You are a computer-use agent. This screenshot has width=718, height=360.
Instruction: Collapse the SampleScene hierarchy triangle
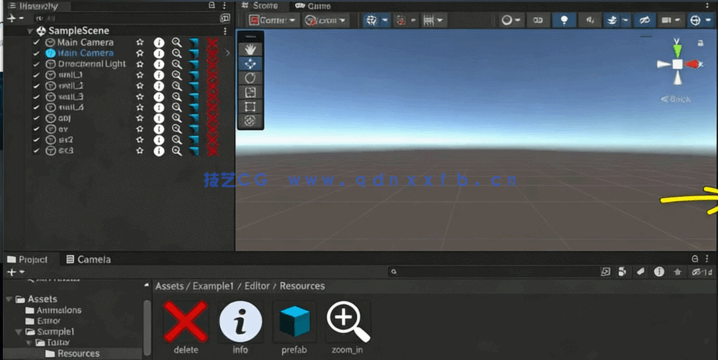[x=30, y=31]
